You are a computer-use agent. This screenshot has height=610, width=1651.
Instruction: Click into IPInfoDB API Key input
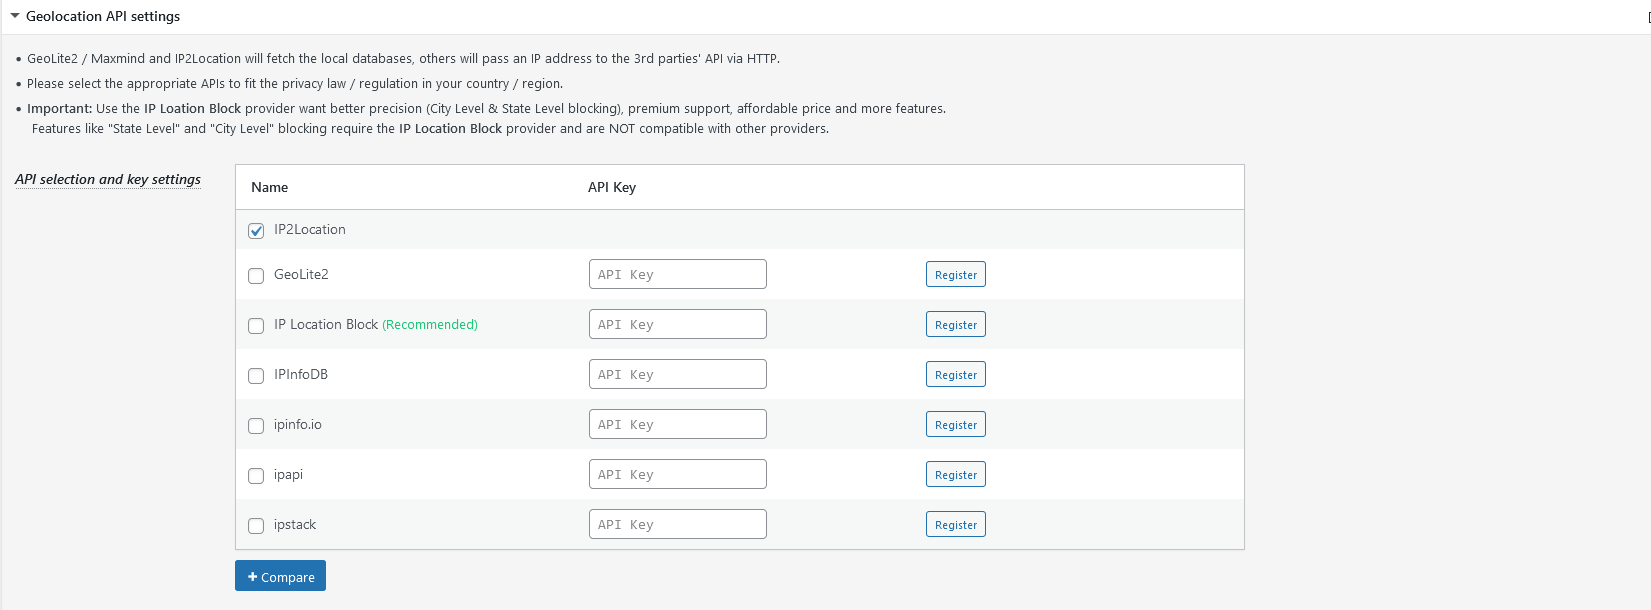678,374
